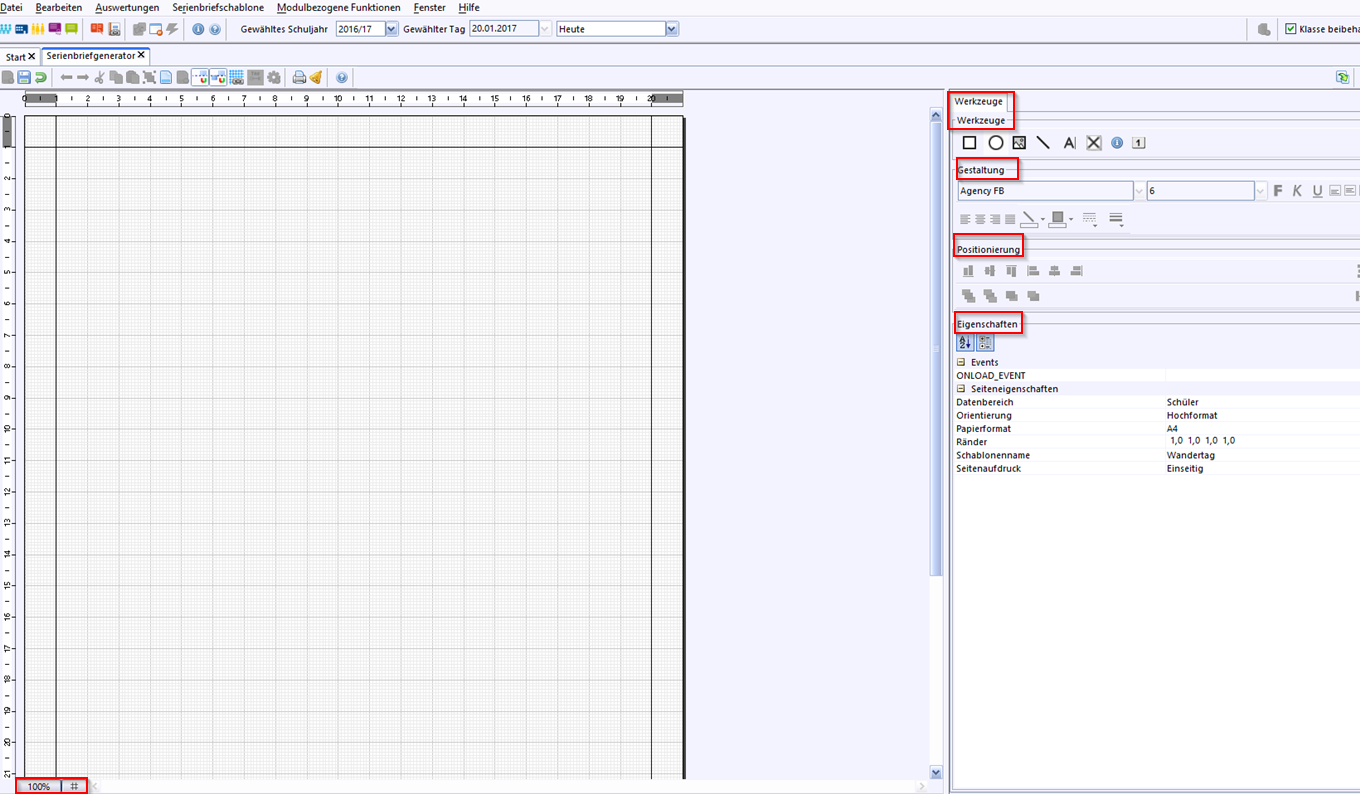Viewport: 1360px width, 794px height.
Task: Toggle italic K formatting
Action: point(1297,190)
